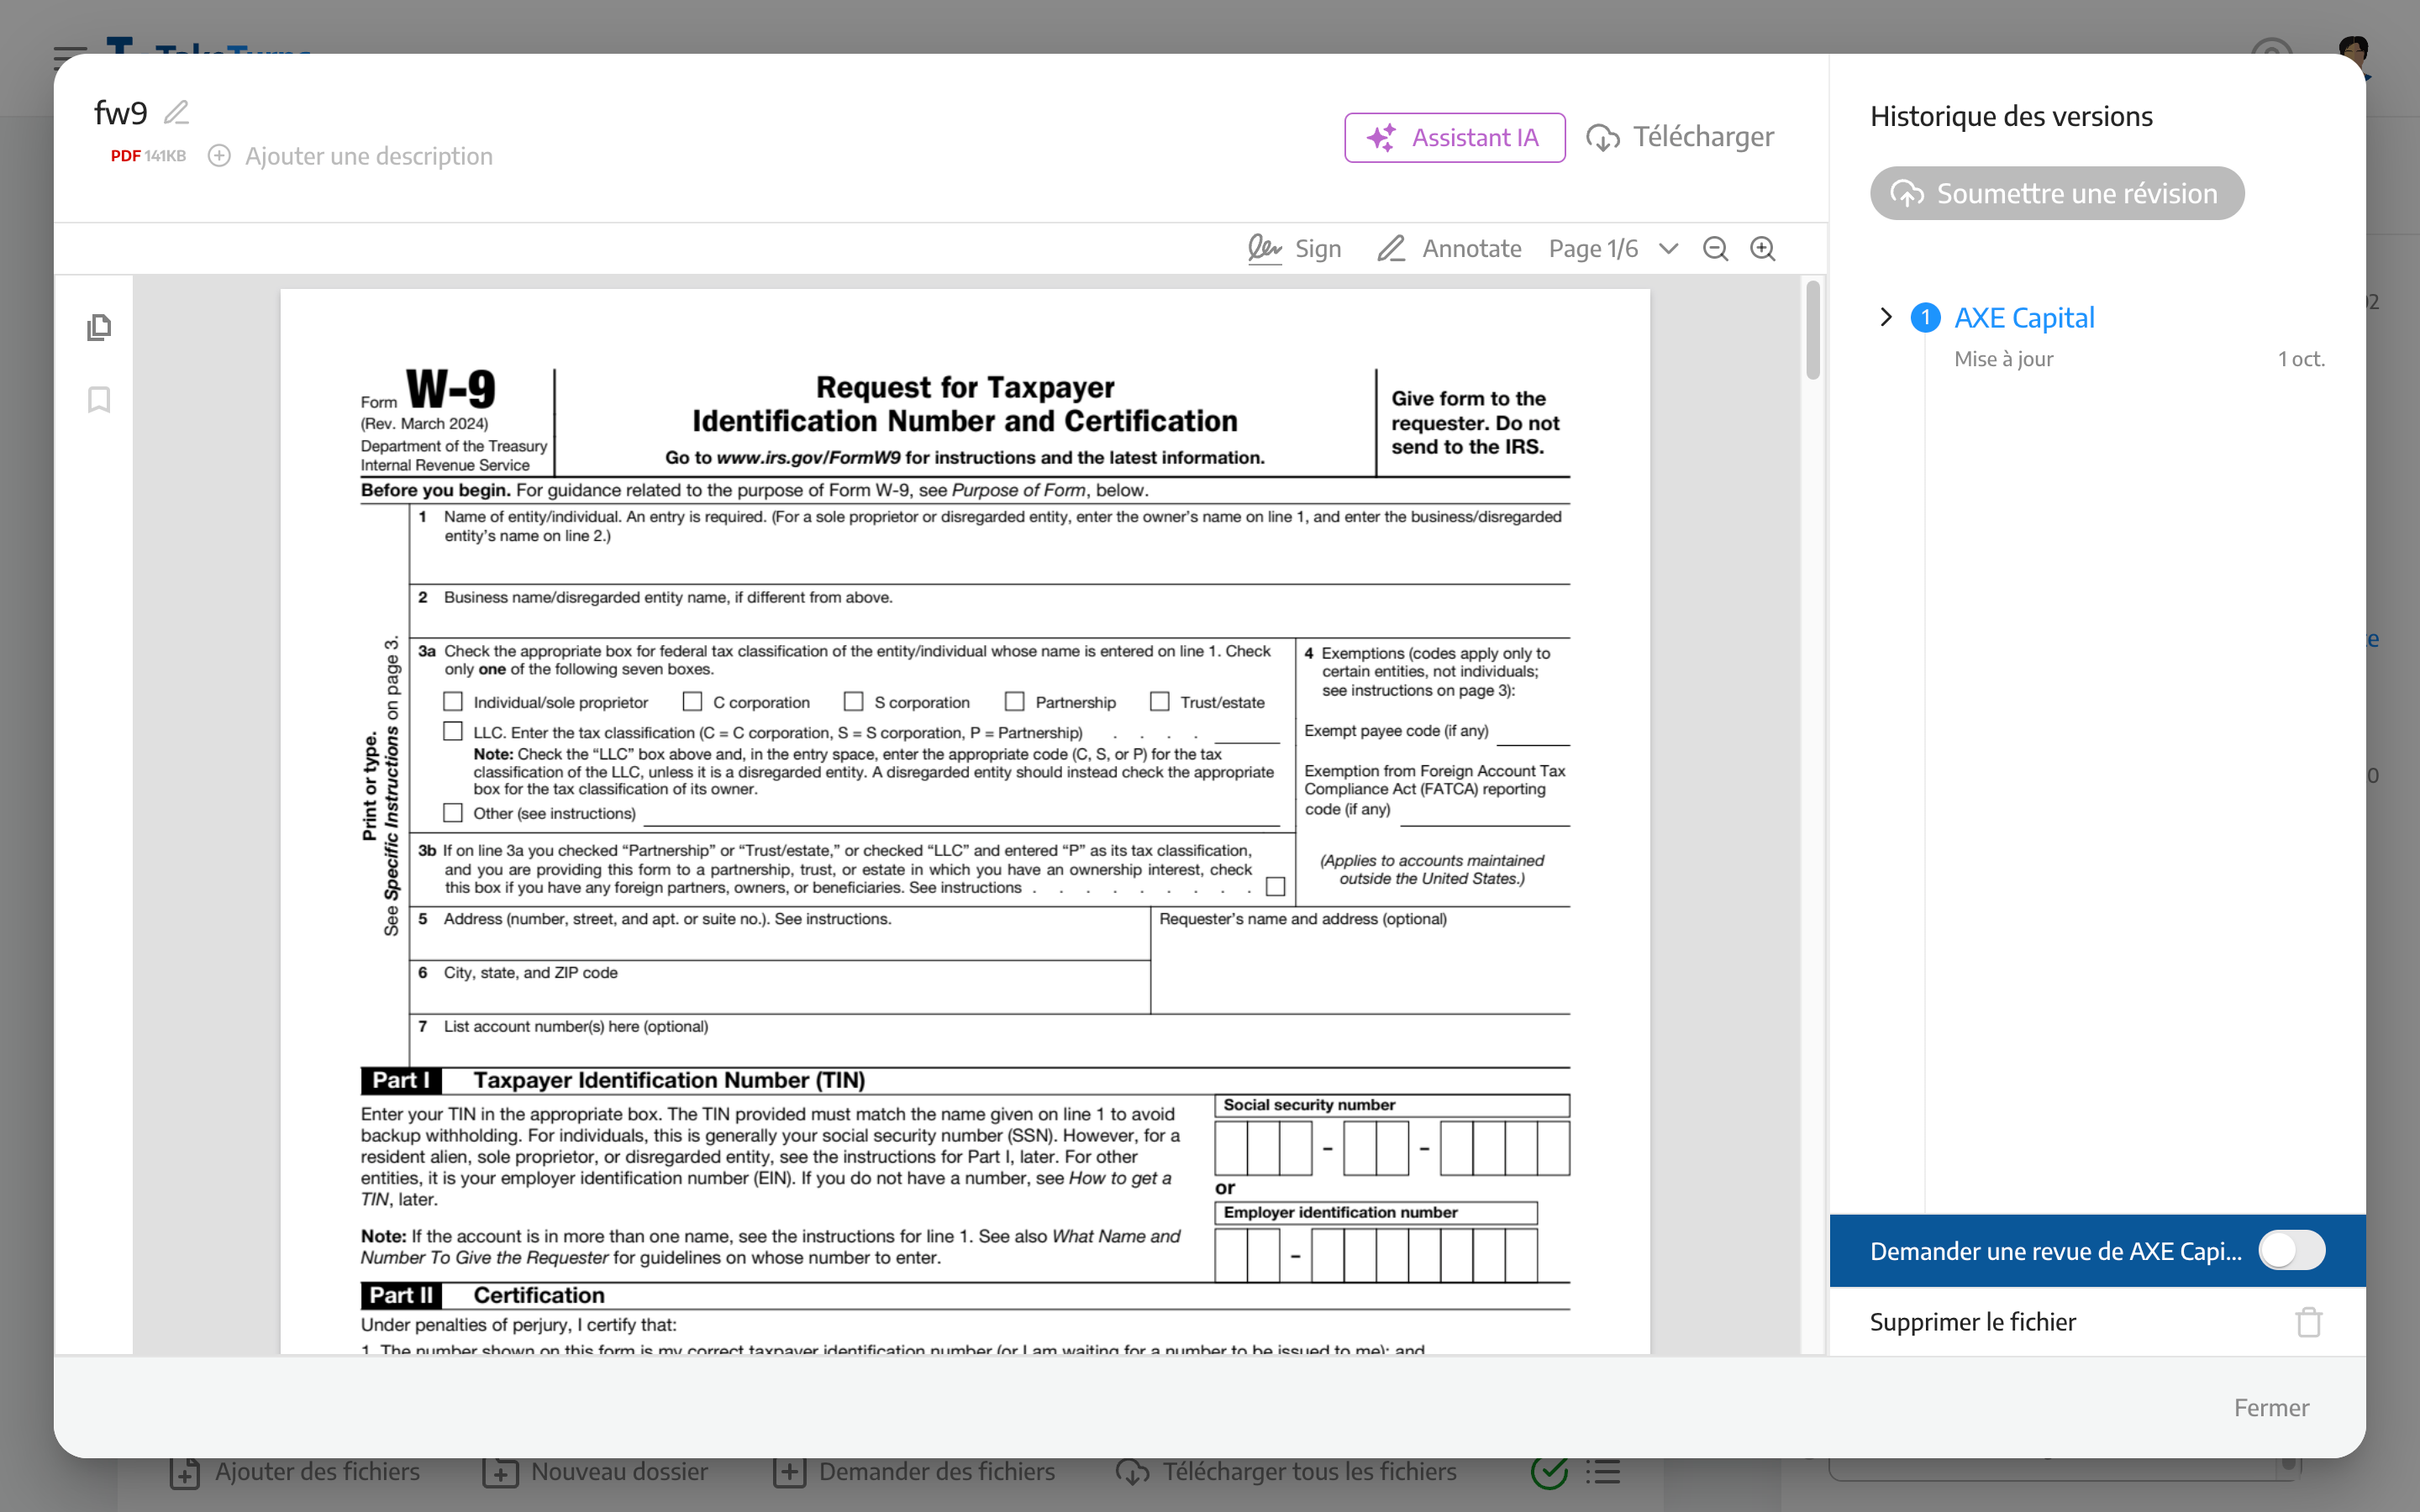Check the Individual/sole proprietor checkbox
The height and width of the screenshot is (1512, 2420).
[x=455, y=701]
